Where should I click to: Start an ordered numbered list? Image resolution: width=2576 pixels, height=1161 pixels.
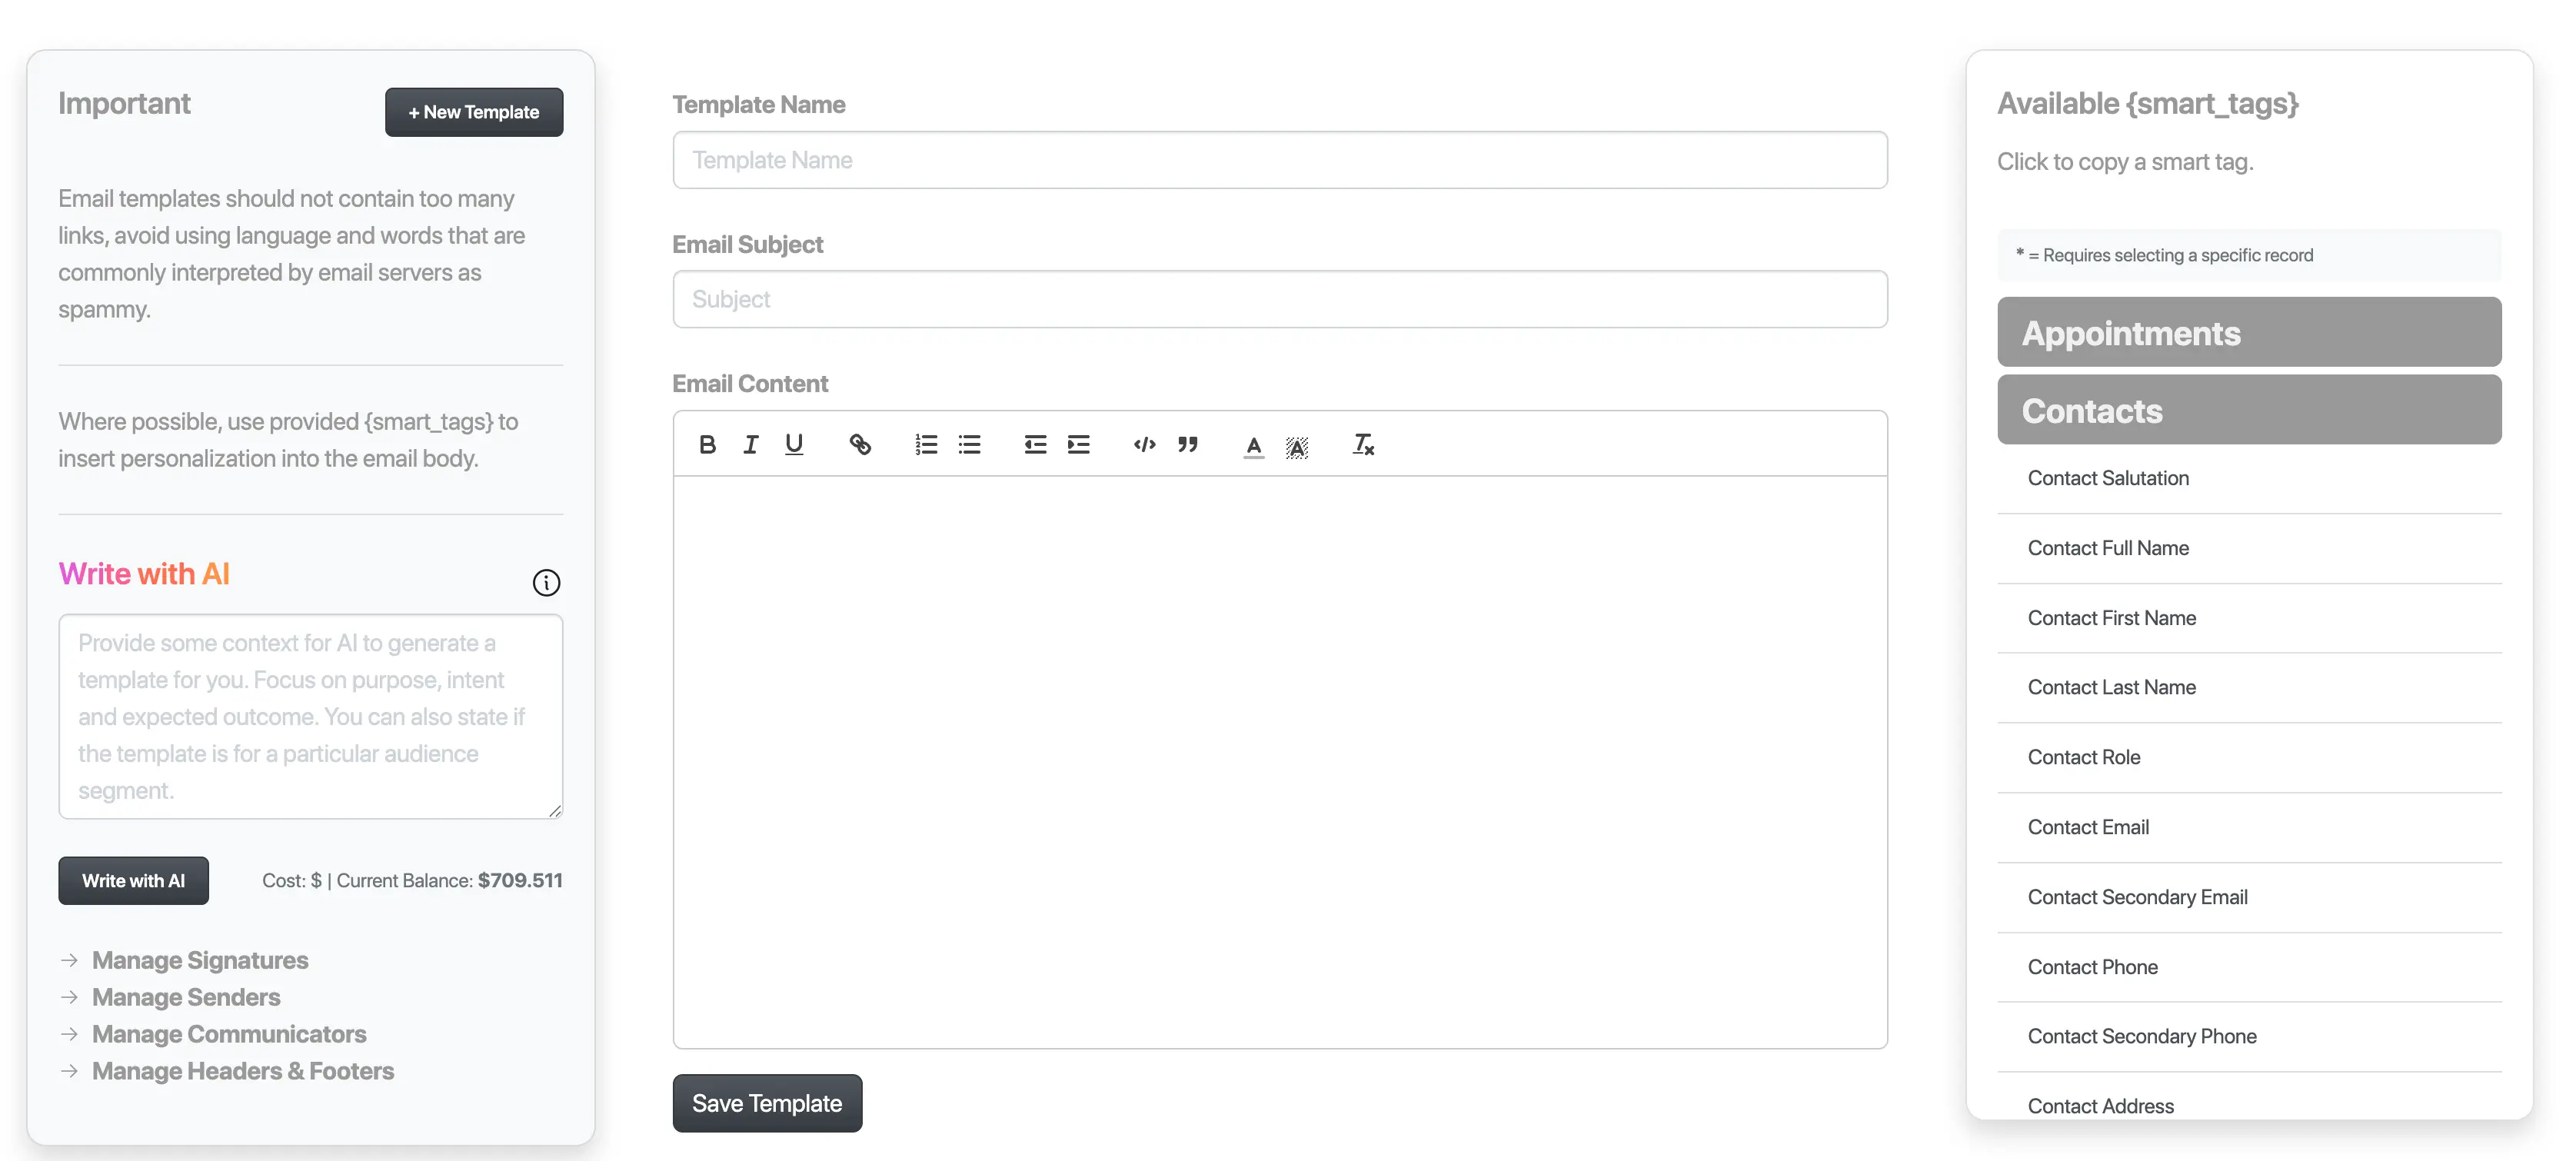coord(926,445)
